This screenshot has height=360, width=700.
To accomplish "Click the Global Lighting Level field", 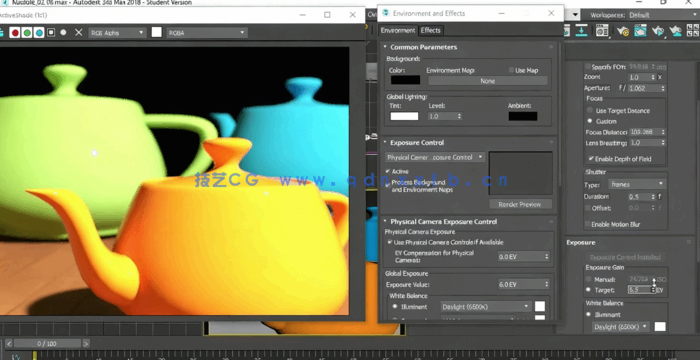I will pos(445,116).
